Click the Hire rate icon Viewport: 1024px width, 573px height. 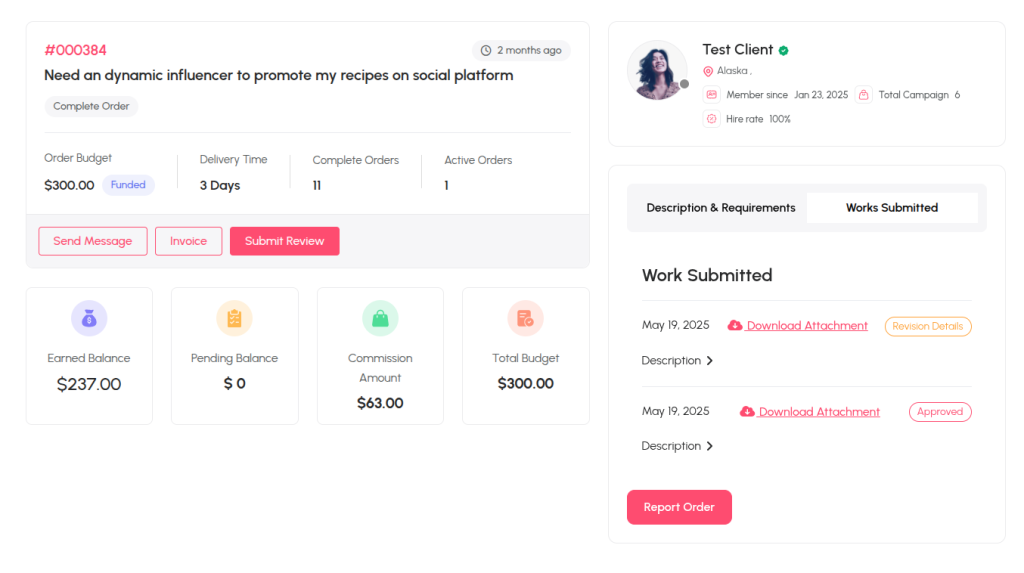712,119
